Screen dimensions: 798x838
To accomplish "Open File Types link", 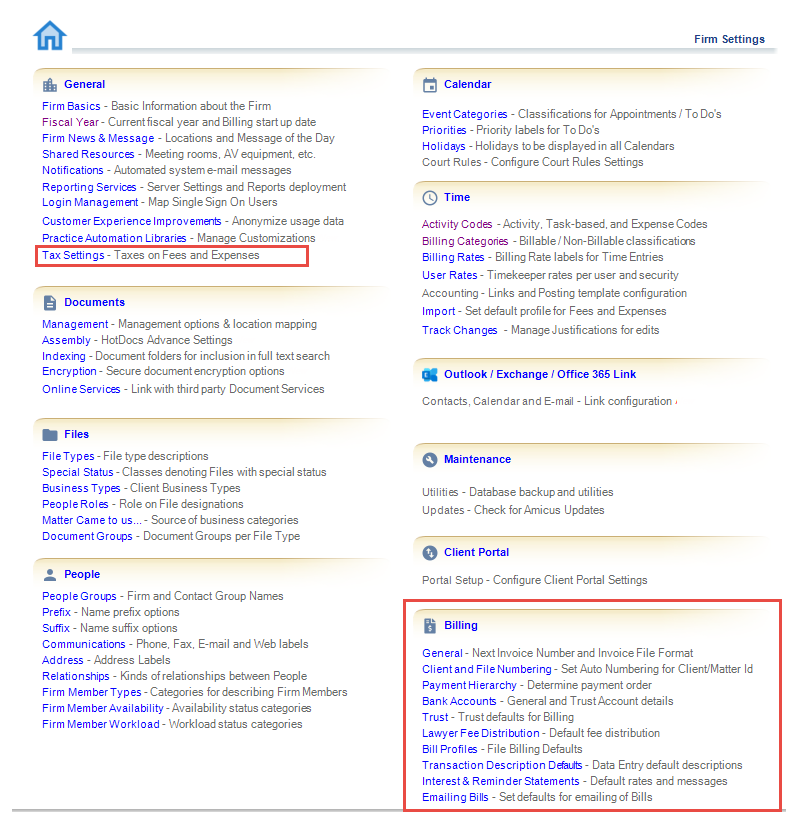I will click(x=68, y=456).
